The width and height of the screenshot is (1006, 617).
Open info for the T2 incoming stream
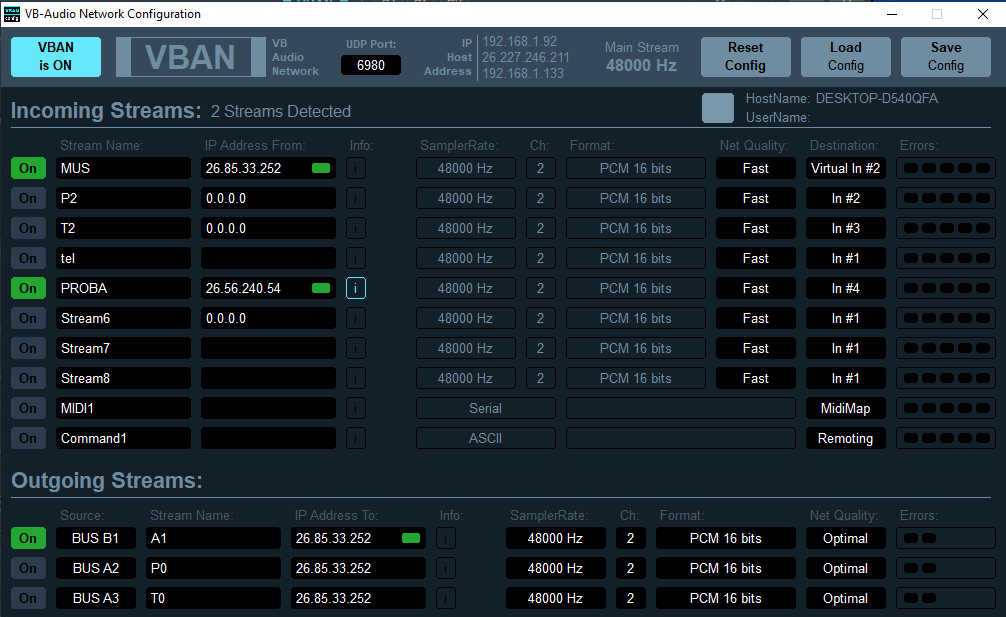355,228
